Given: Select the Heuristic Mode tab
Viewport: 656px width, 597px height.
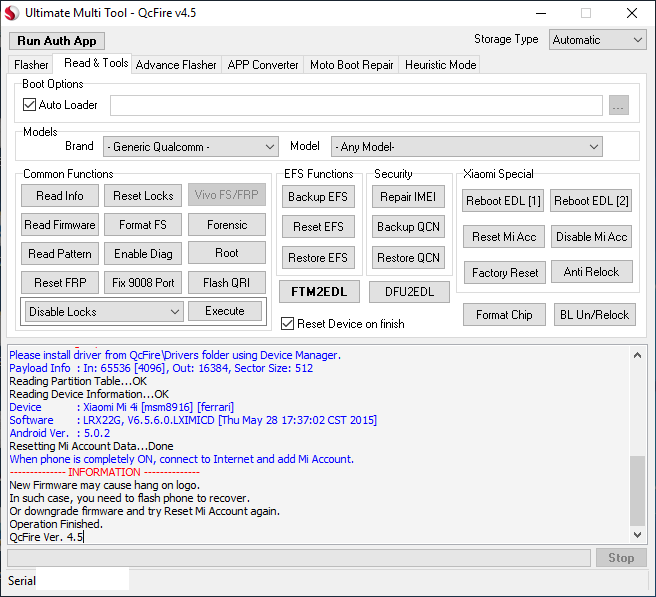Looking at the screenshot, I should coord(441,65).
